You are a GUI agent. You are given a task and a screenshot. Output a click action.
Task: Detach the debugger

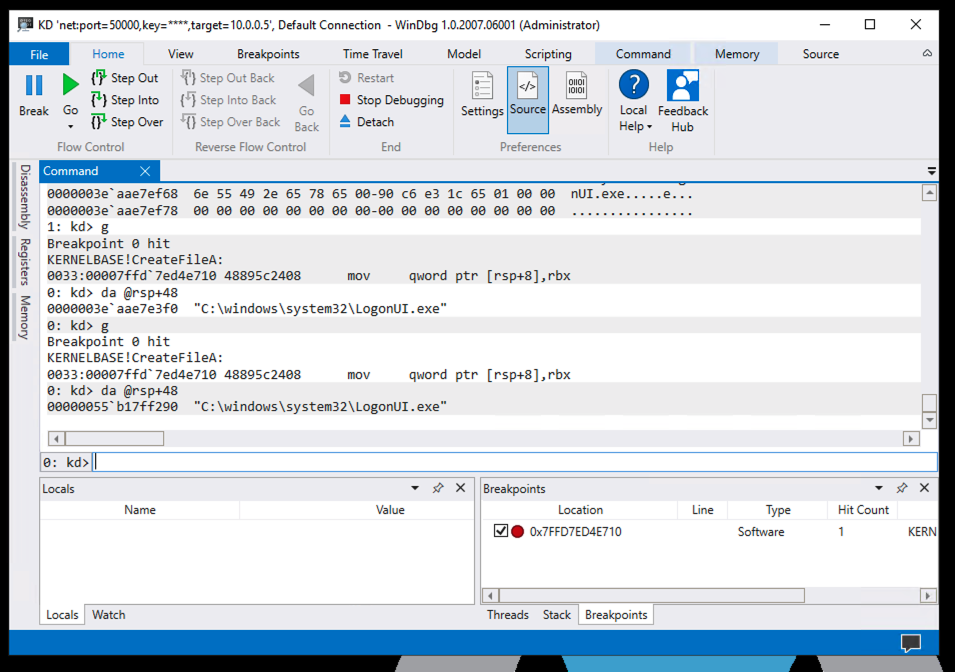click(366, 122)
